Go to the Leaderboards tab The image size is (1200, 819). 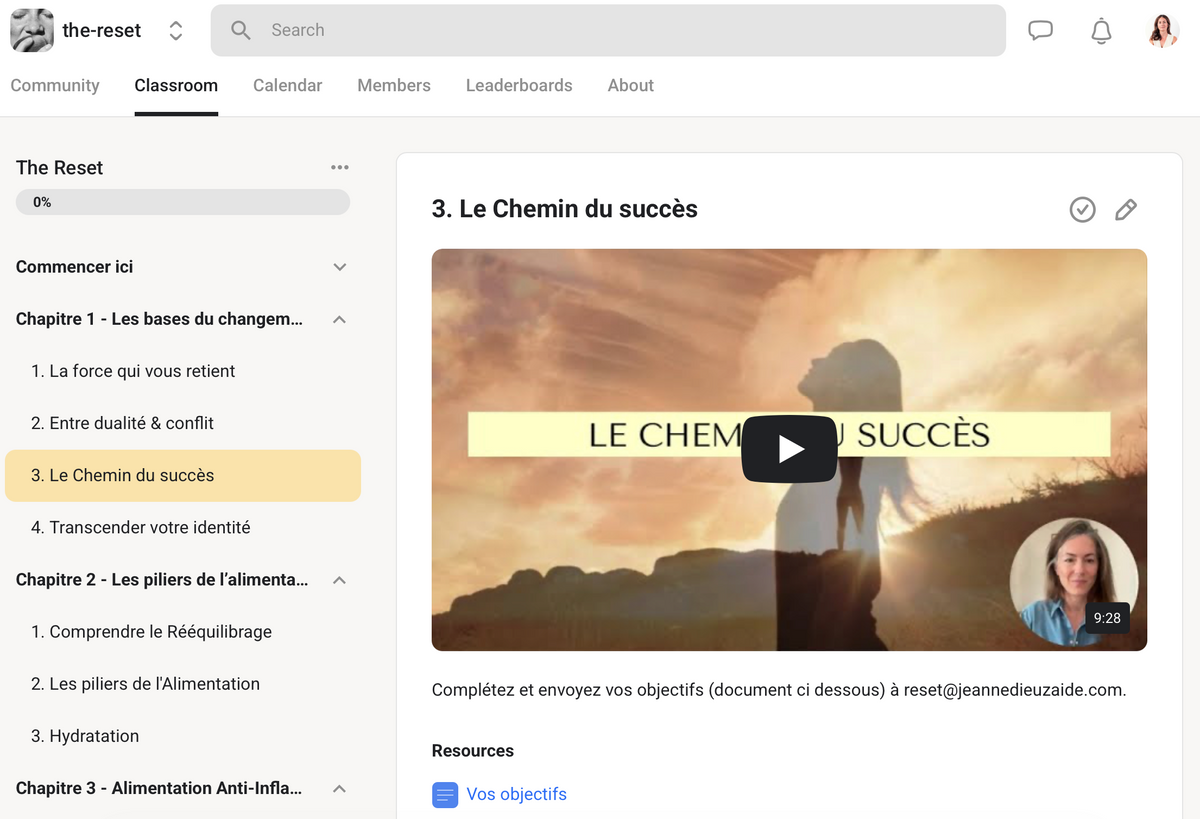(519, 86)
